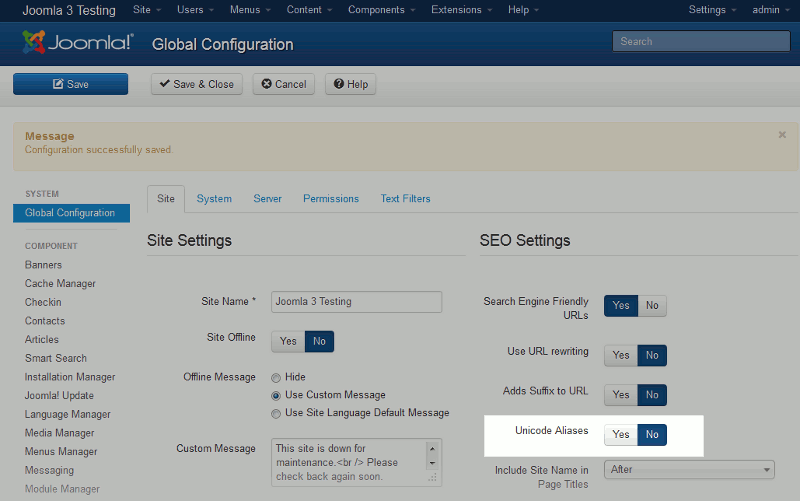Click the Cancel button
Screen dimensions: 800x501
point(283,84)
